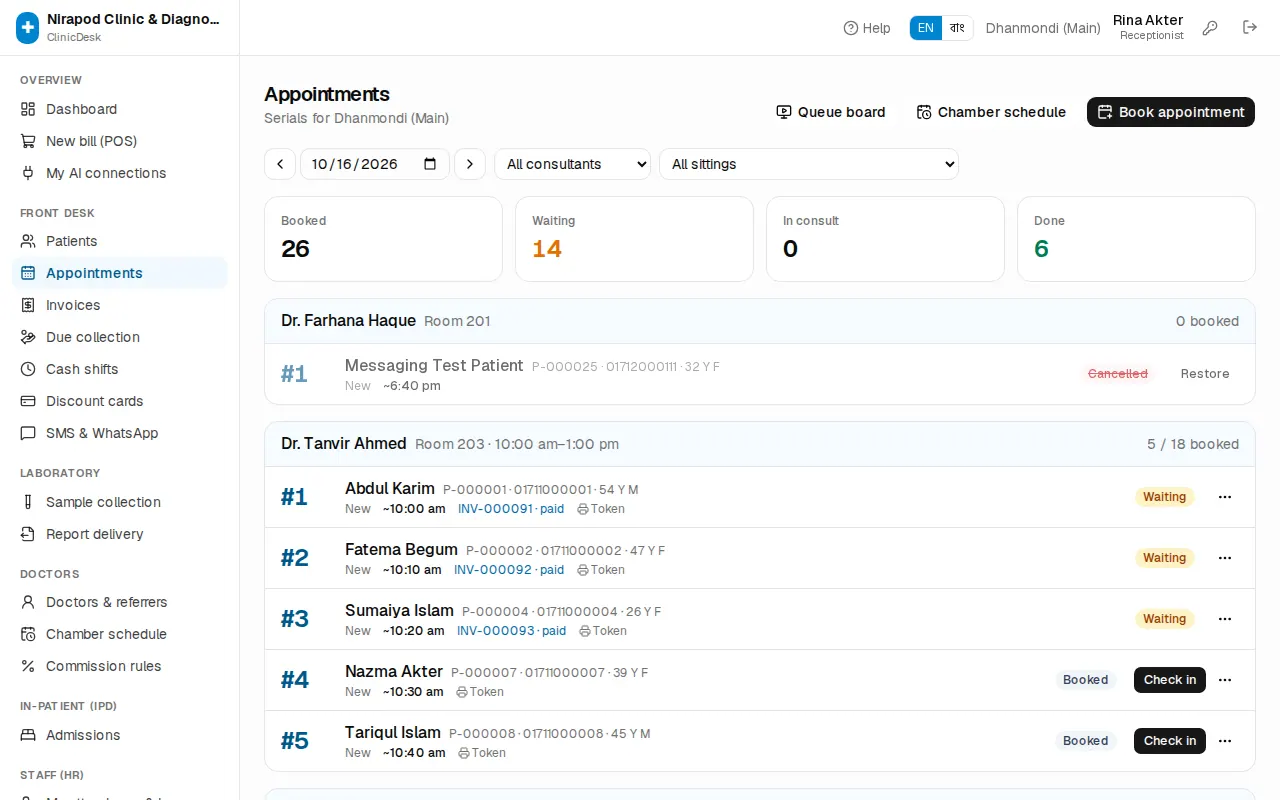This screenshot has height=800, width=1280.
Task: Switch language to EN
Action: [926, 28]
